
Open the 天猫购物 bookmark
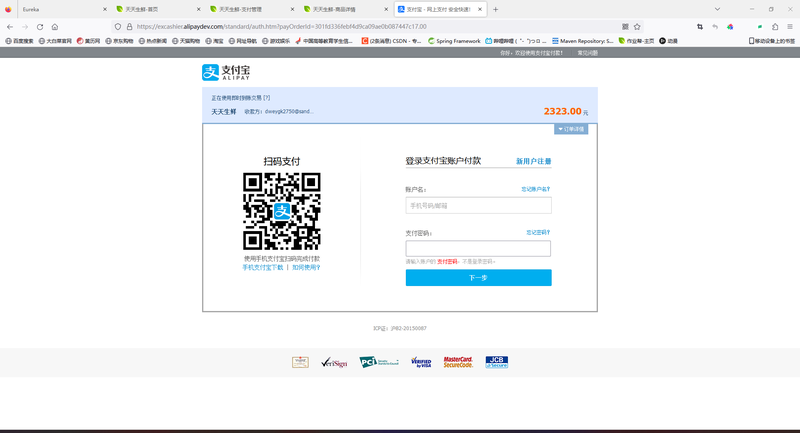click(x=186, y=41)
